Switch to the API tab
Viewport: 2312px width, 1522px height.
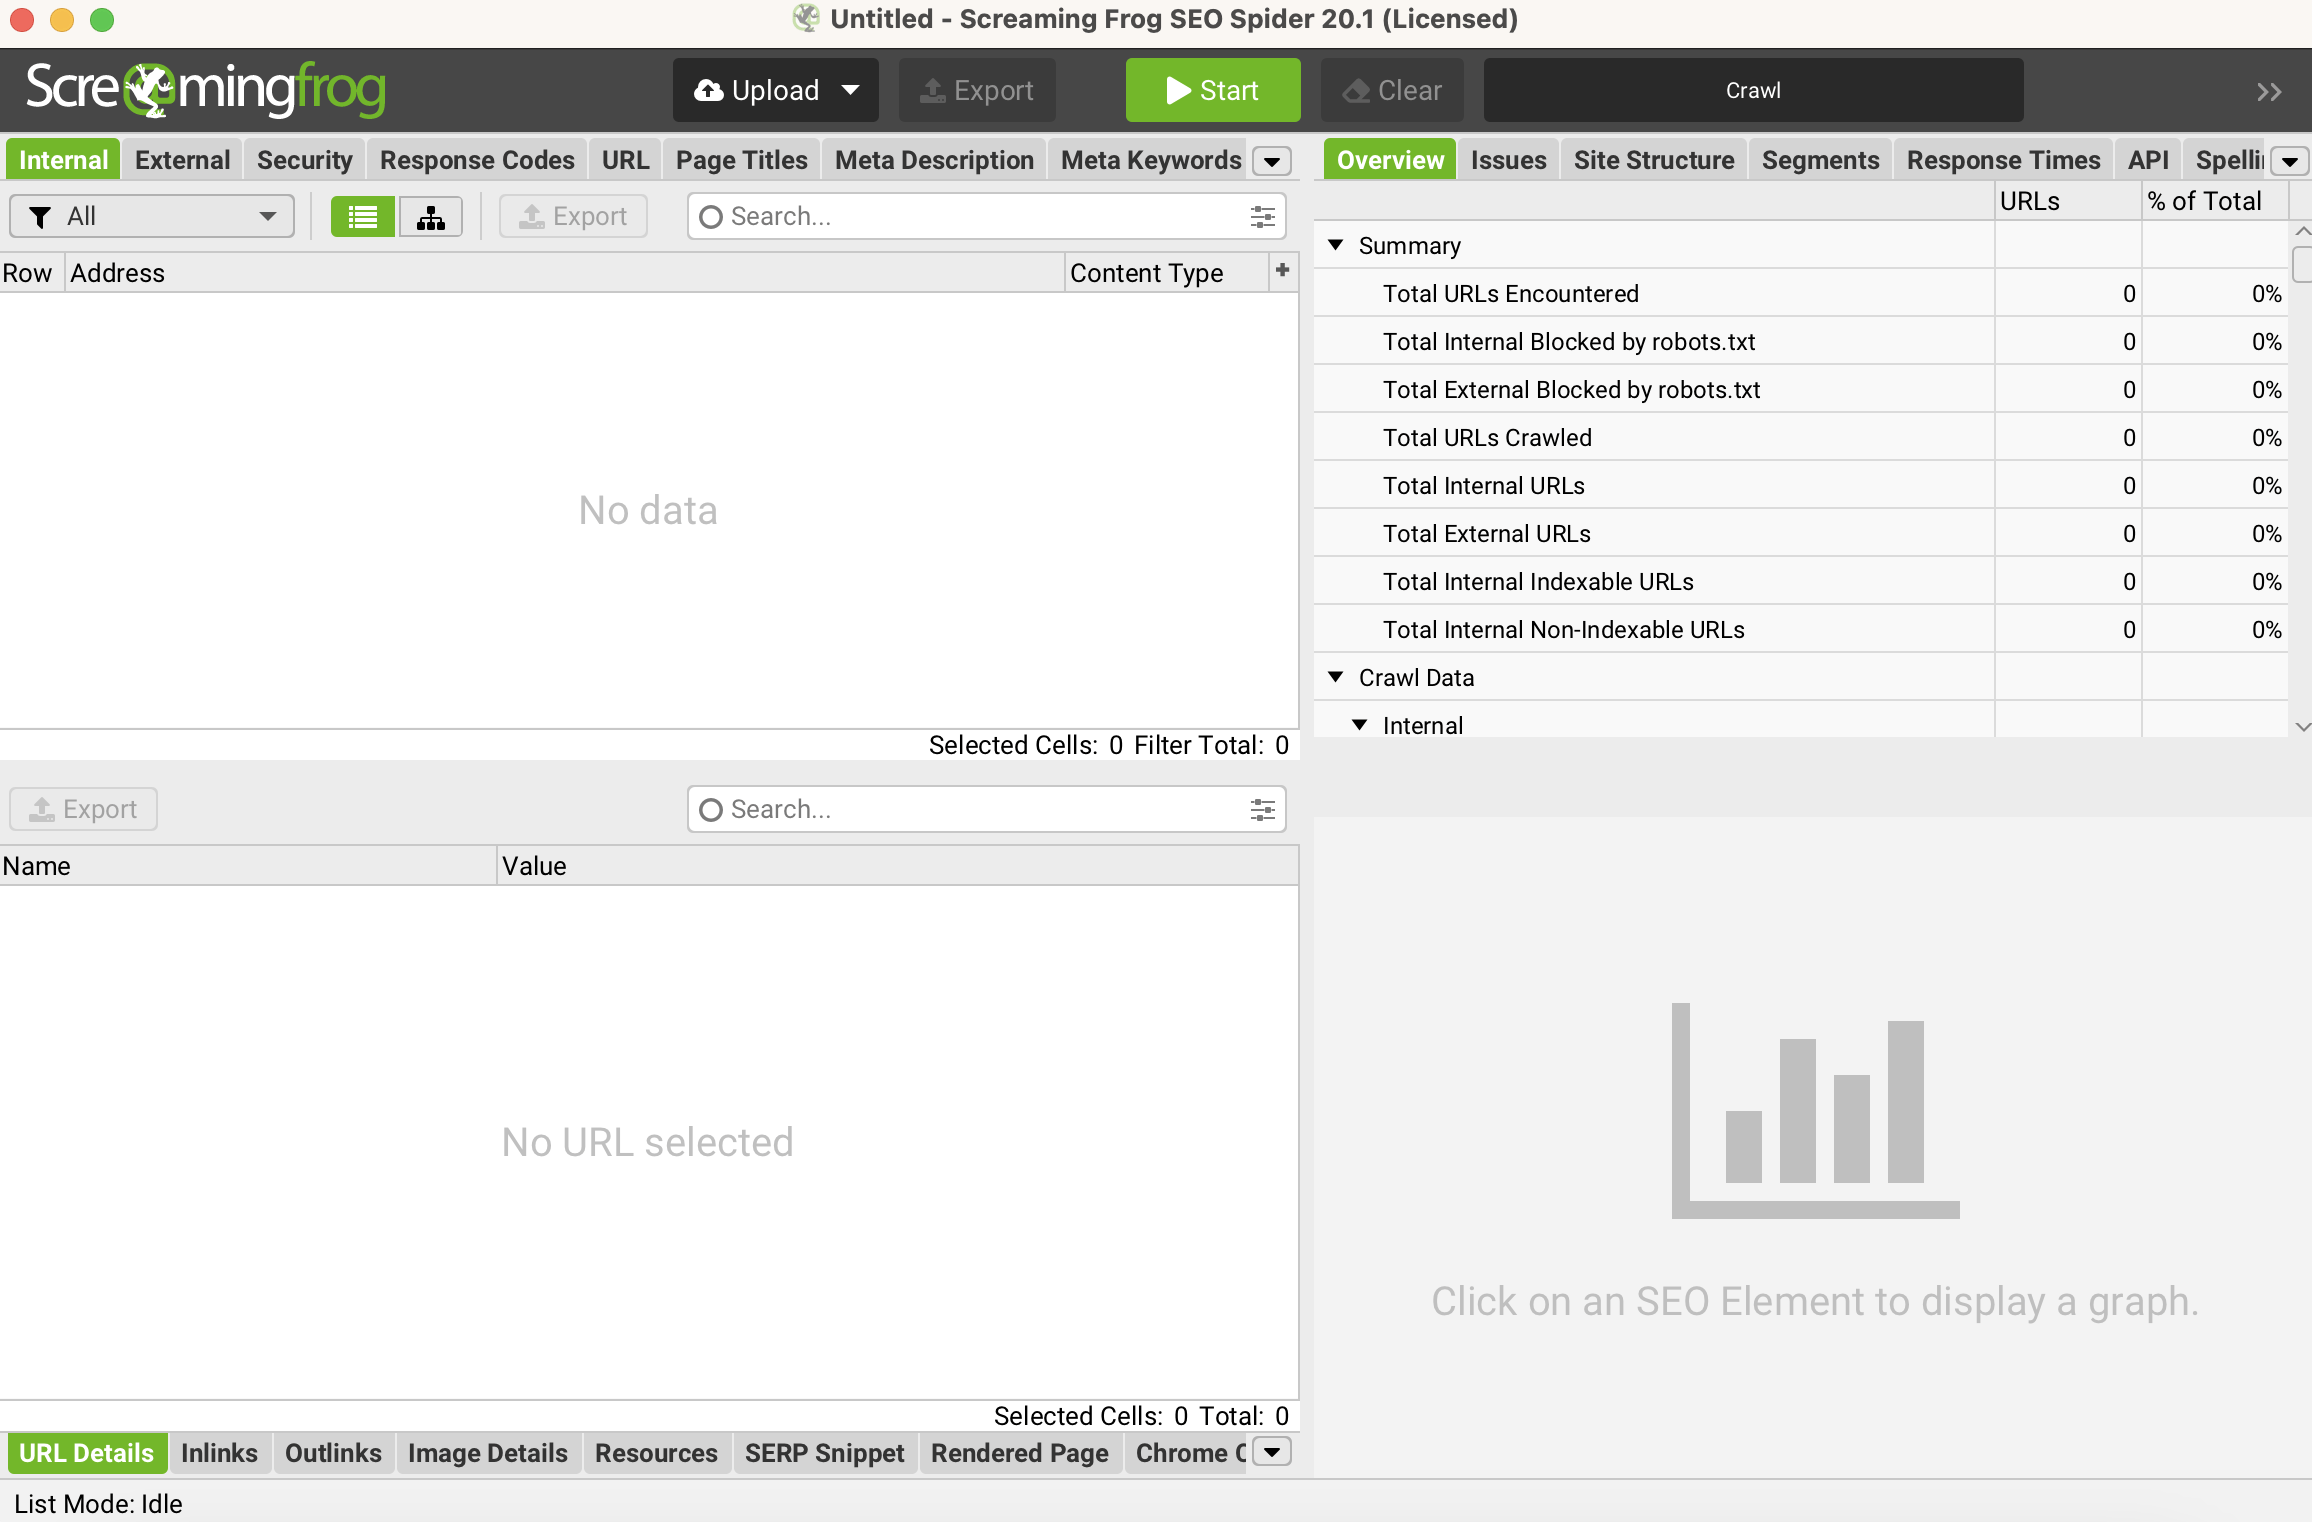click(2148, 160)
